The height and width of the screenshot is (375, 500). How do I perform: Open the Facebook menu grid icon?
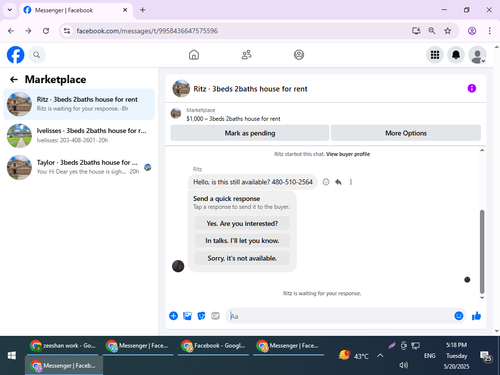(x=435, y=55)
